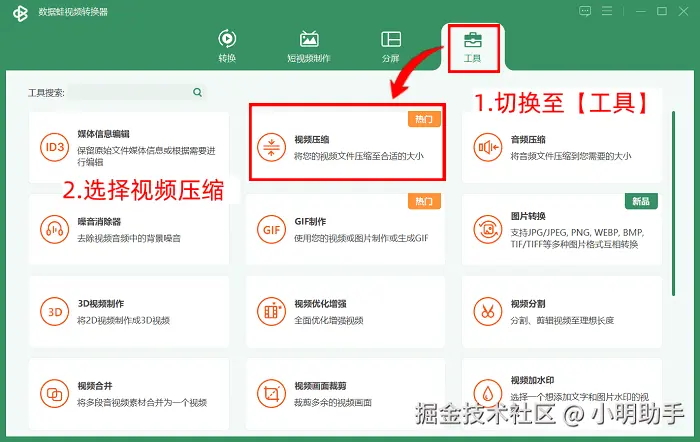Click the 3D视频制作 icon
Screen dimensions: 700x442
click(54, 312)
